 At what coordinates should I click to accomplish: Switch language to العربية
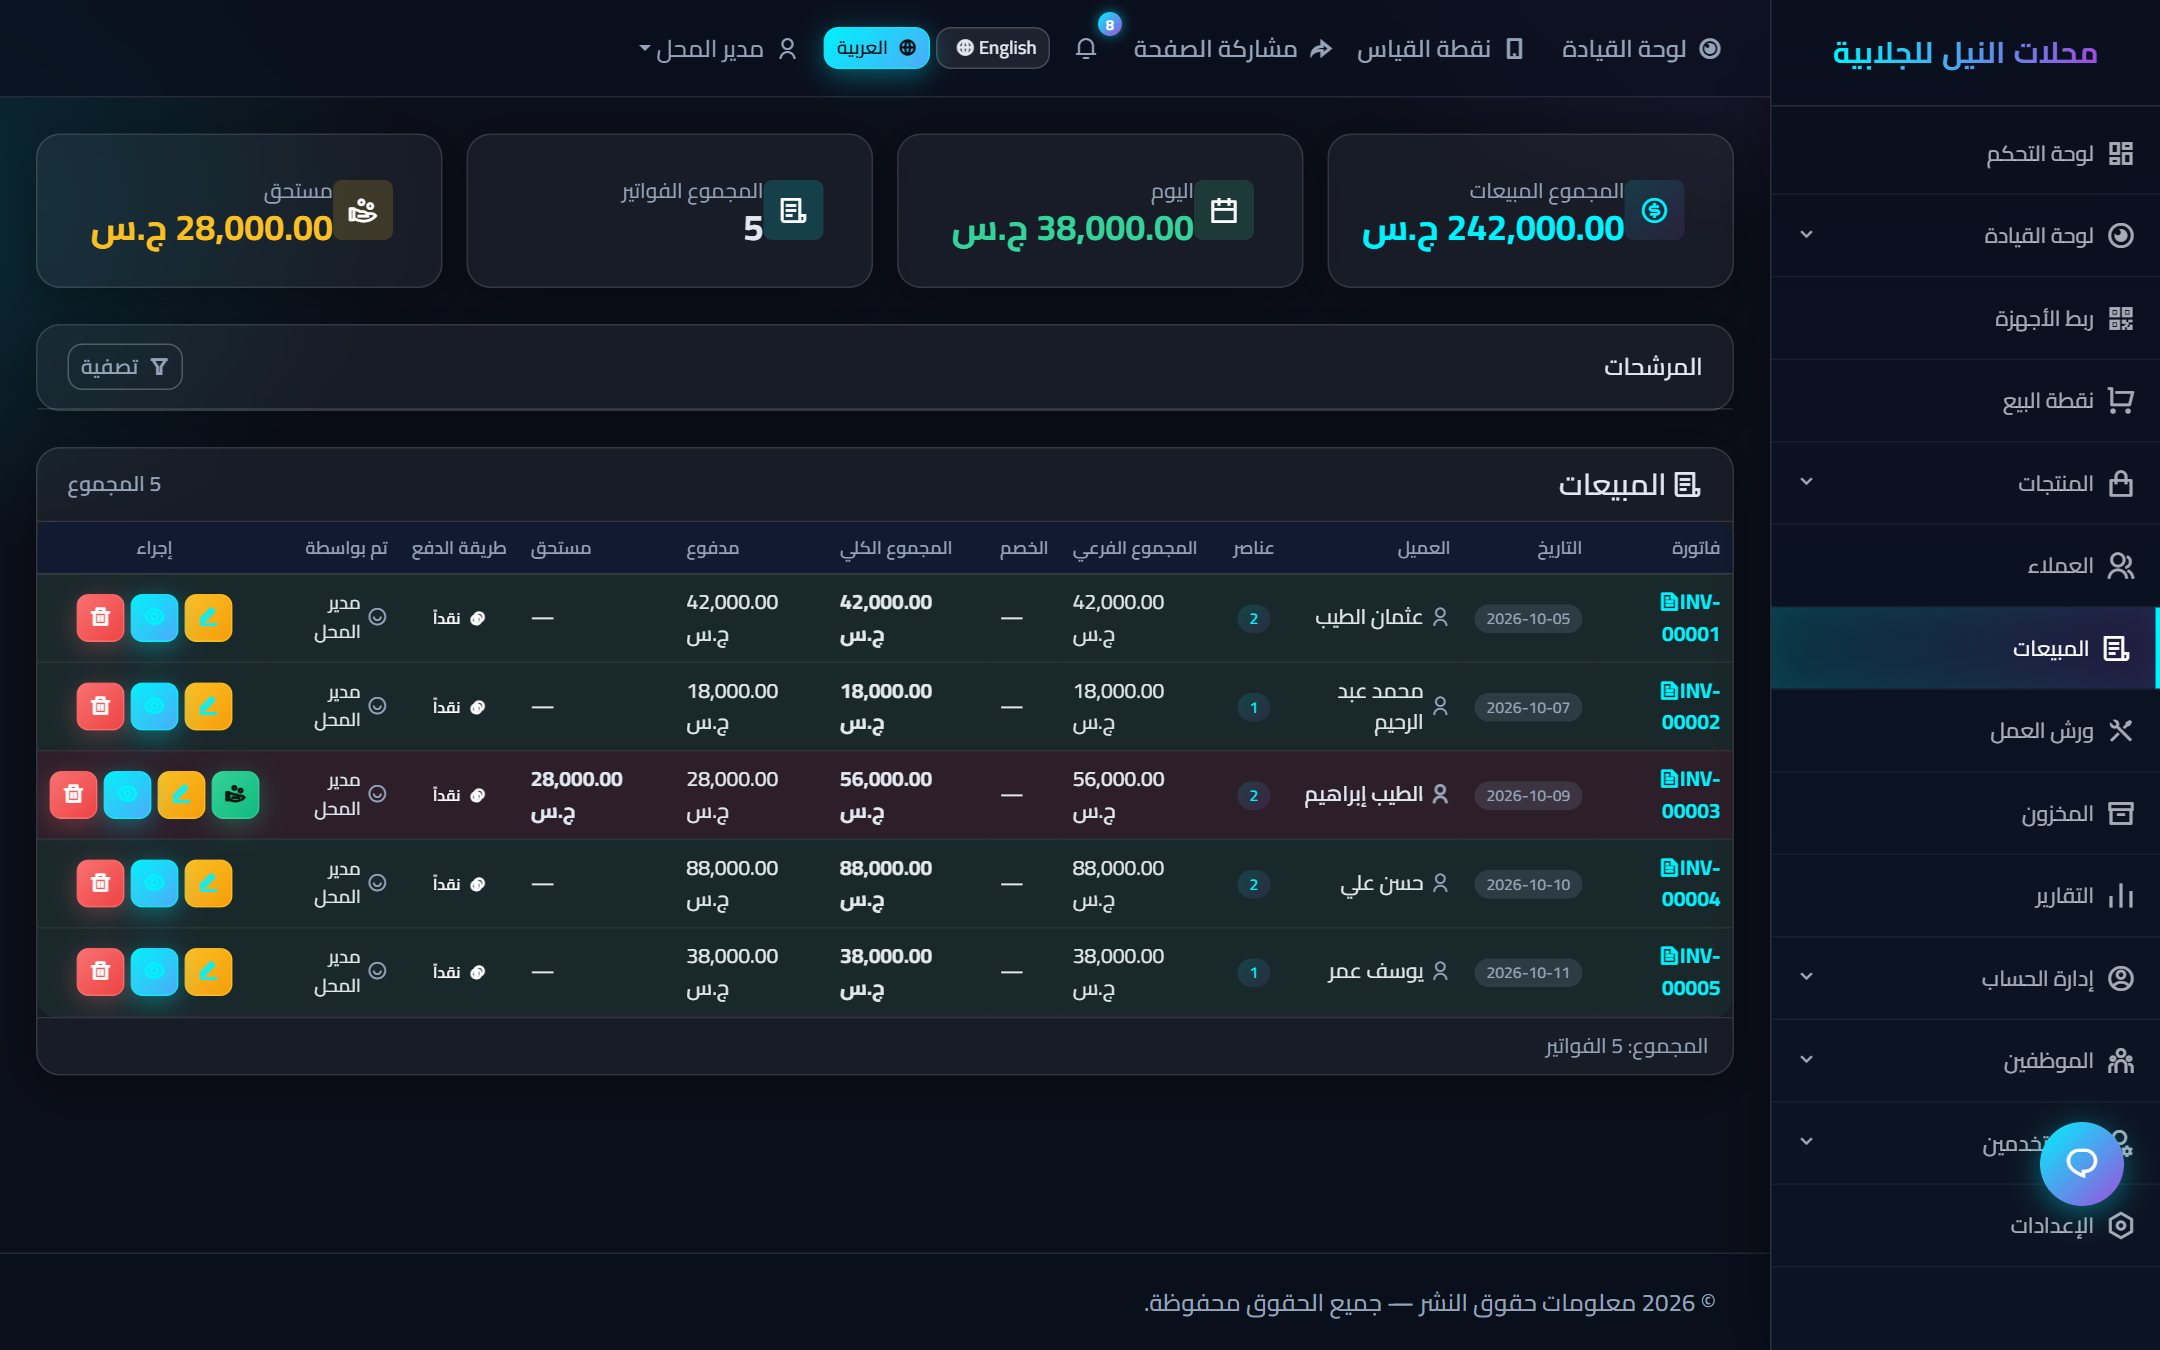(876, 48)
